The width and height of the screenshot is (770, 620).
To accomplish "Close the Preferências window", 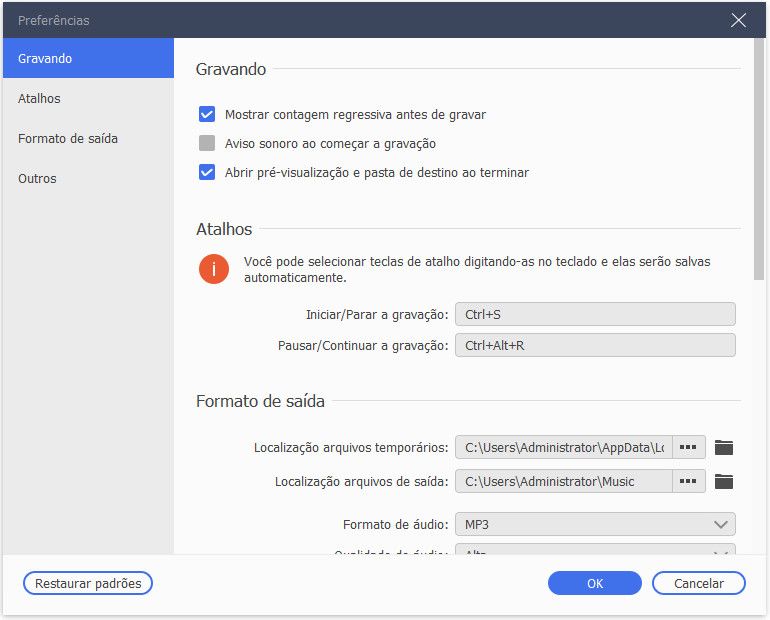I will pos(738,20).
